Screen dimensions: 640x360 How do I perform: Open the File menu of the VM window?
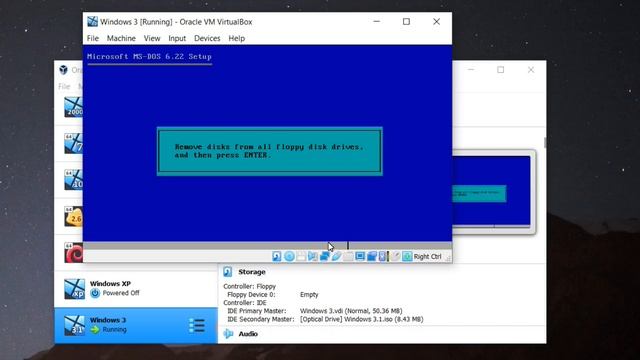click(93, 38)
